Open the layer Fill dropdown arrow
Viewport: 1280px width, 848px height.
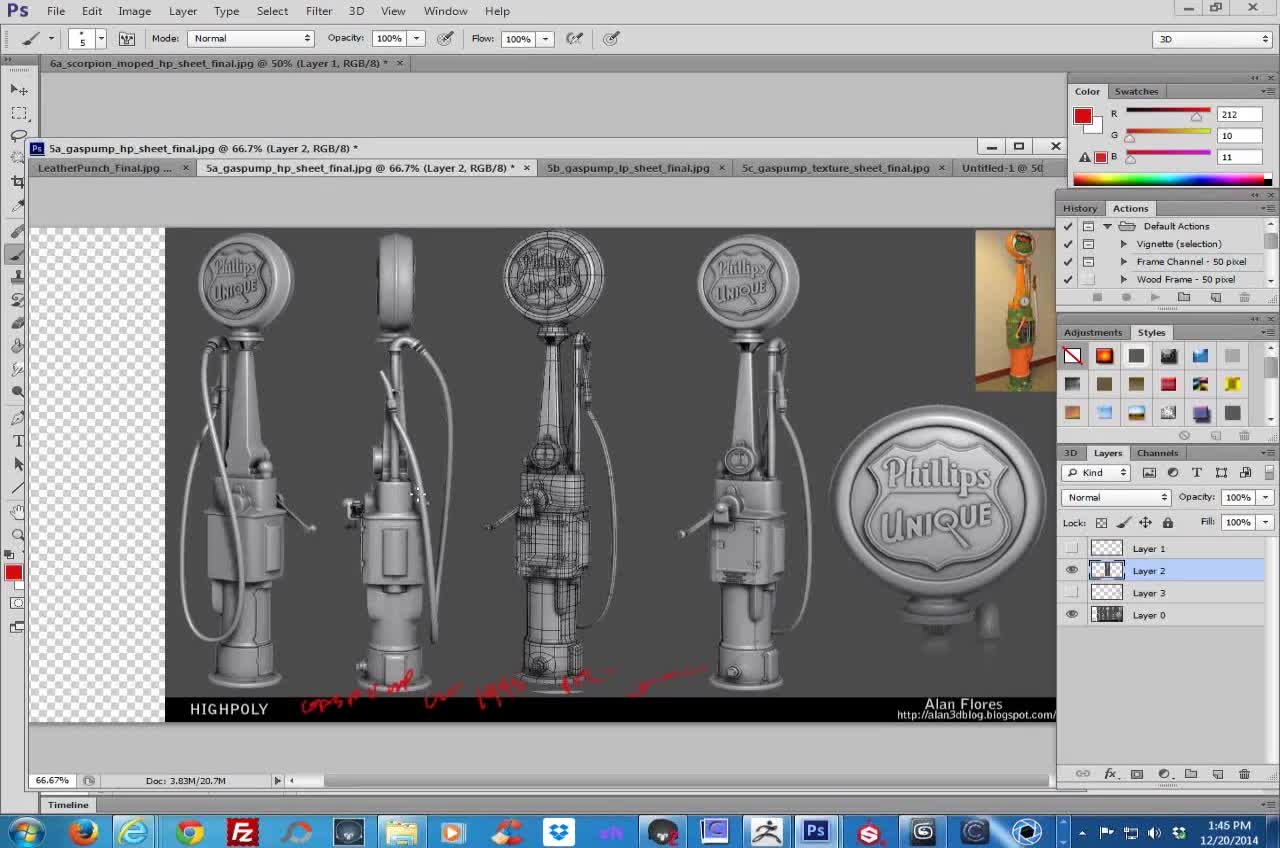point(1265,522)
